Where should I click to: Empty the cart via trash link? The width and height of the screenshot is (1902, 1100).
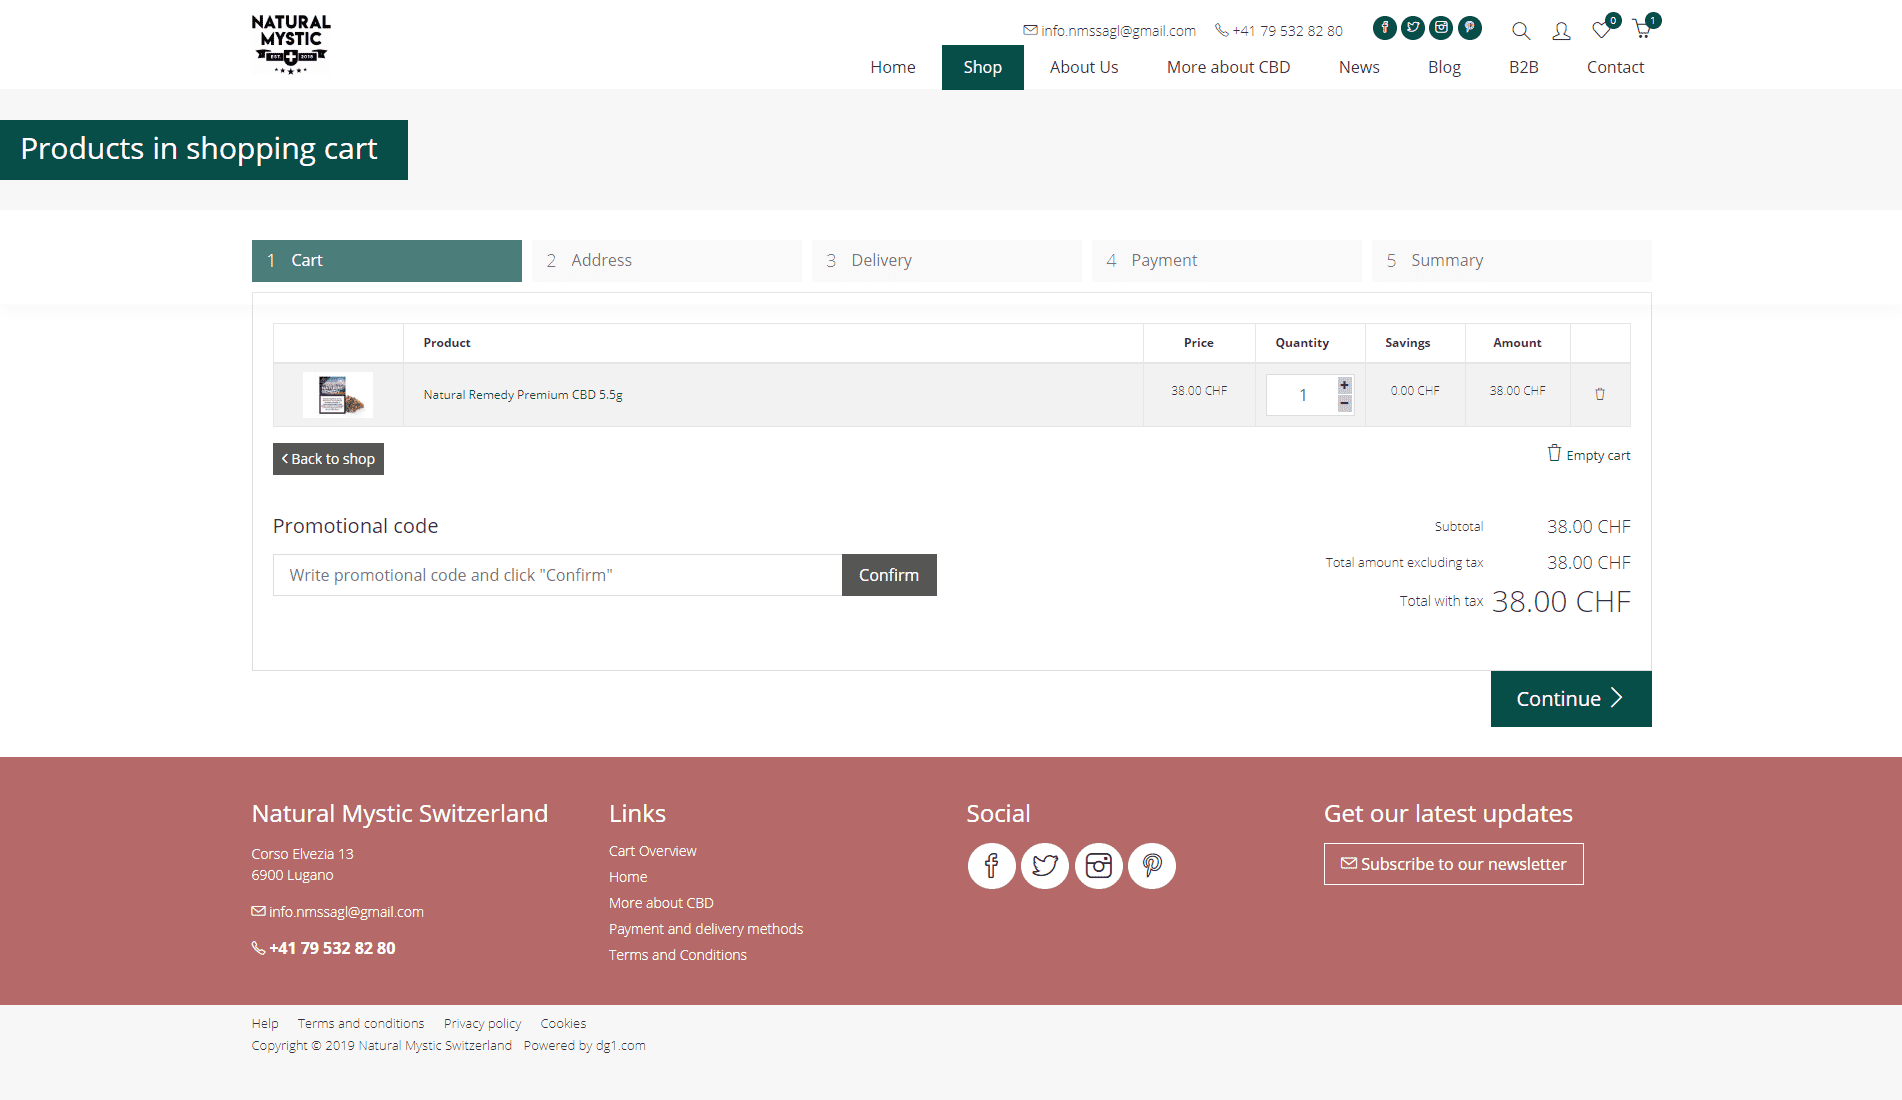pyautogui.click(x=1589, y=454)
